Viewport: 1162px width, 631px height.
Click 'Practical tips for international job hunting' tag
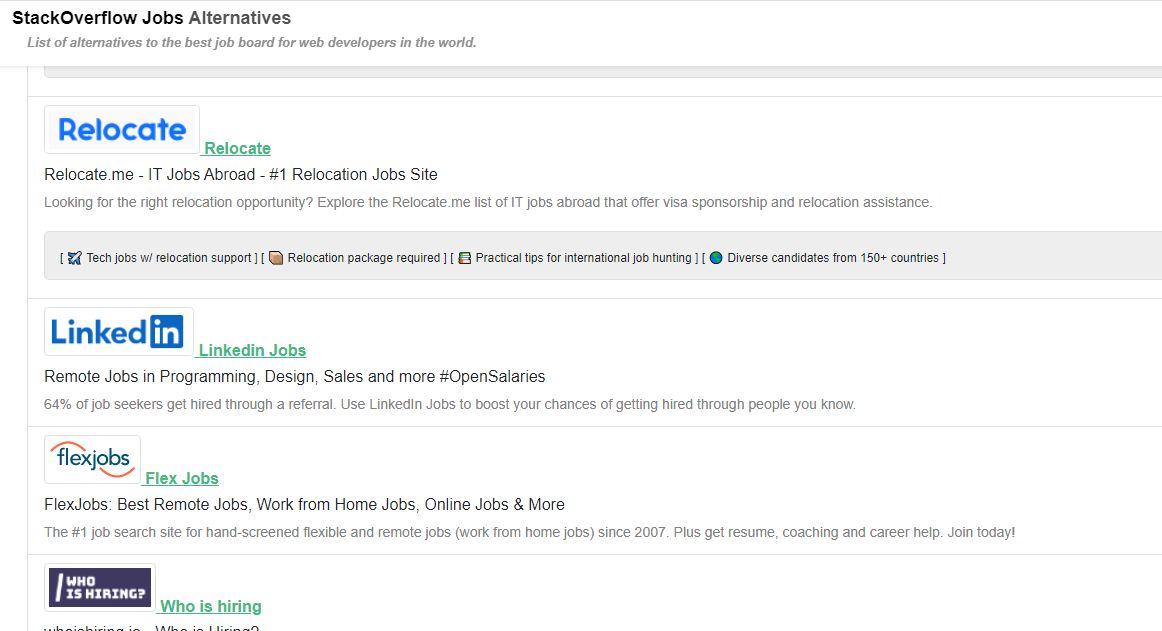(x=583, y=258)
